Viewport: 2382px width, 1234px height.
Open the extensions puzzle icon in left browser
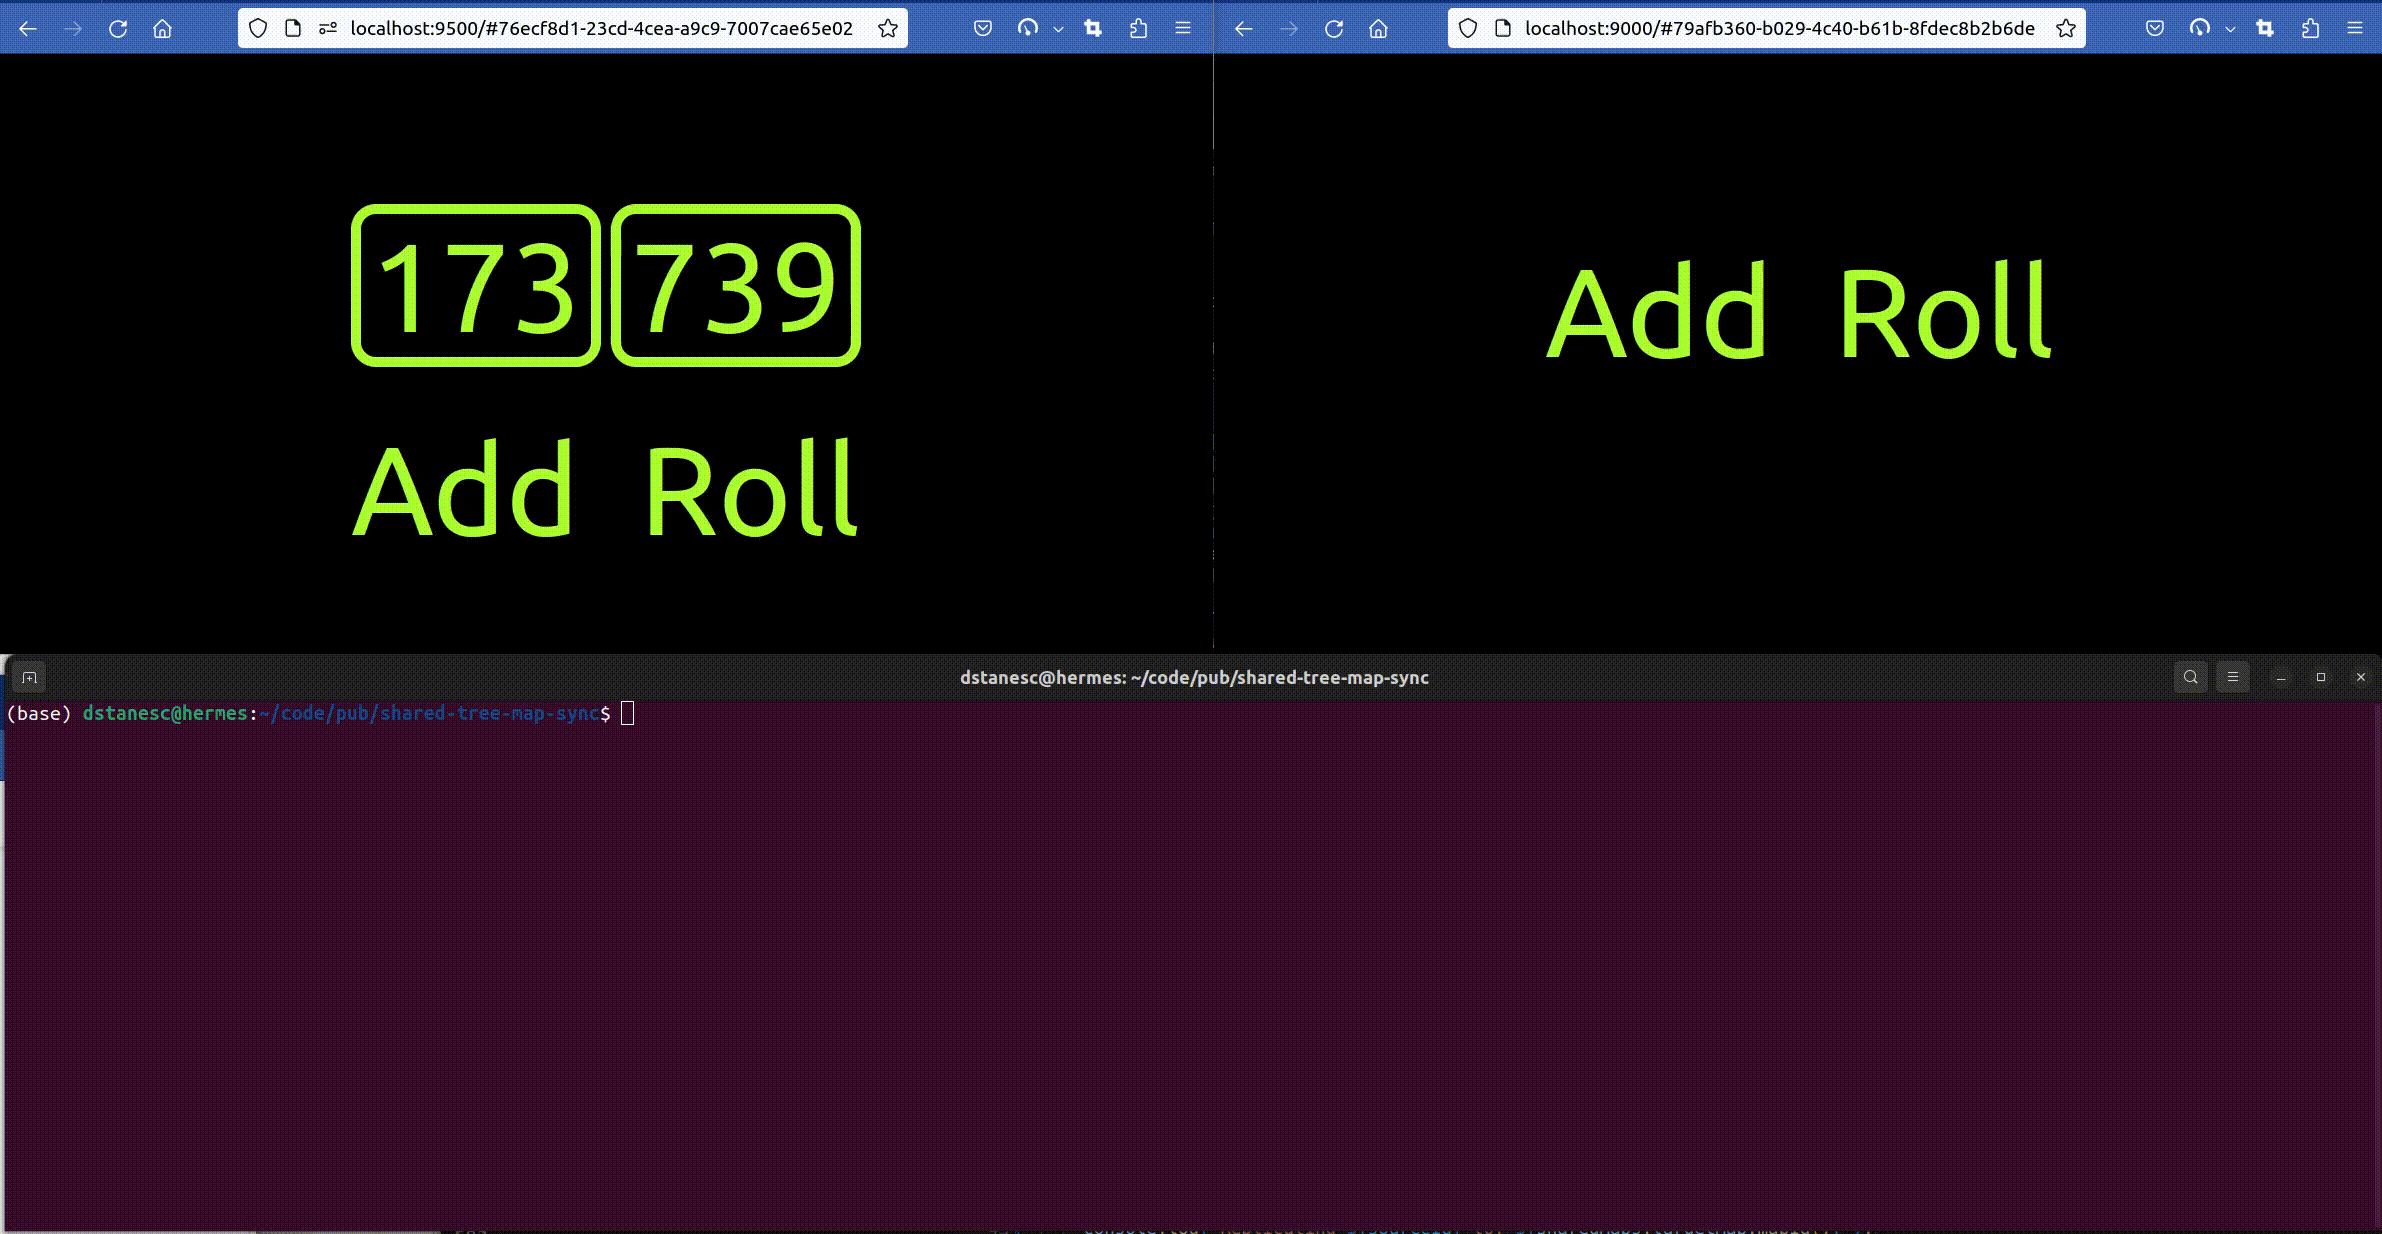(x=1138, y=29)
